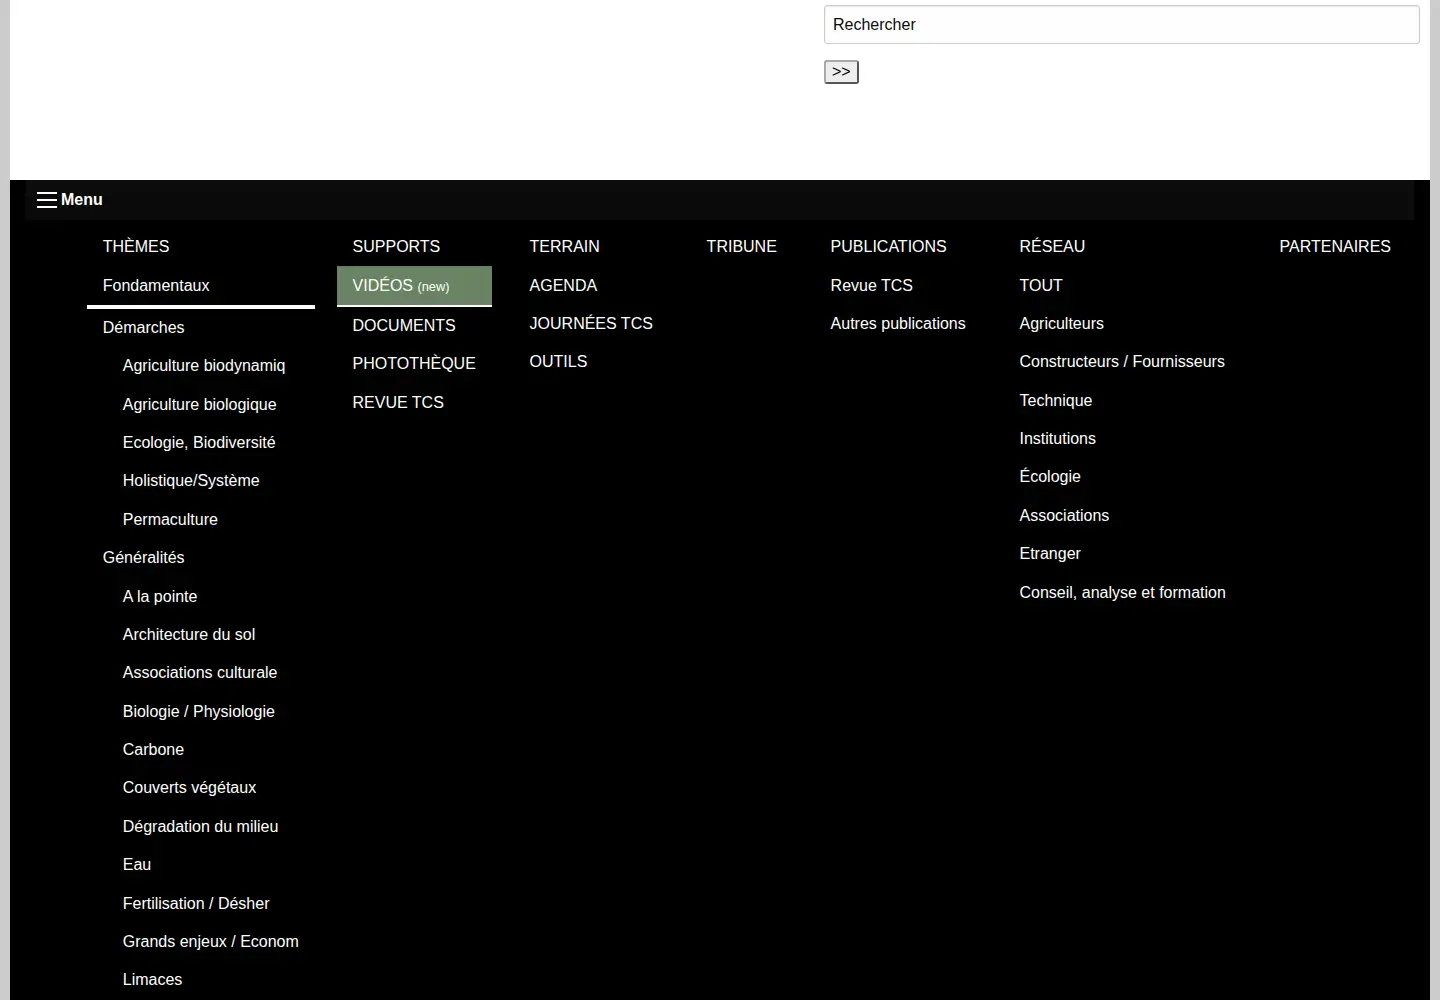
Task: Open the OUTILS link
Action: point(558,361)
